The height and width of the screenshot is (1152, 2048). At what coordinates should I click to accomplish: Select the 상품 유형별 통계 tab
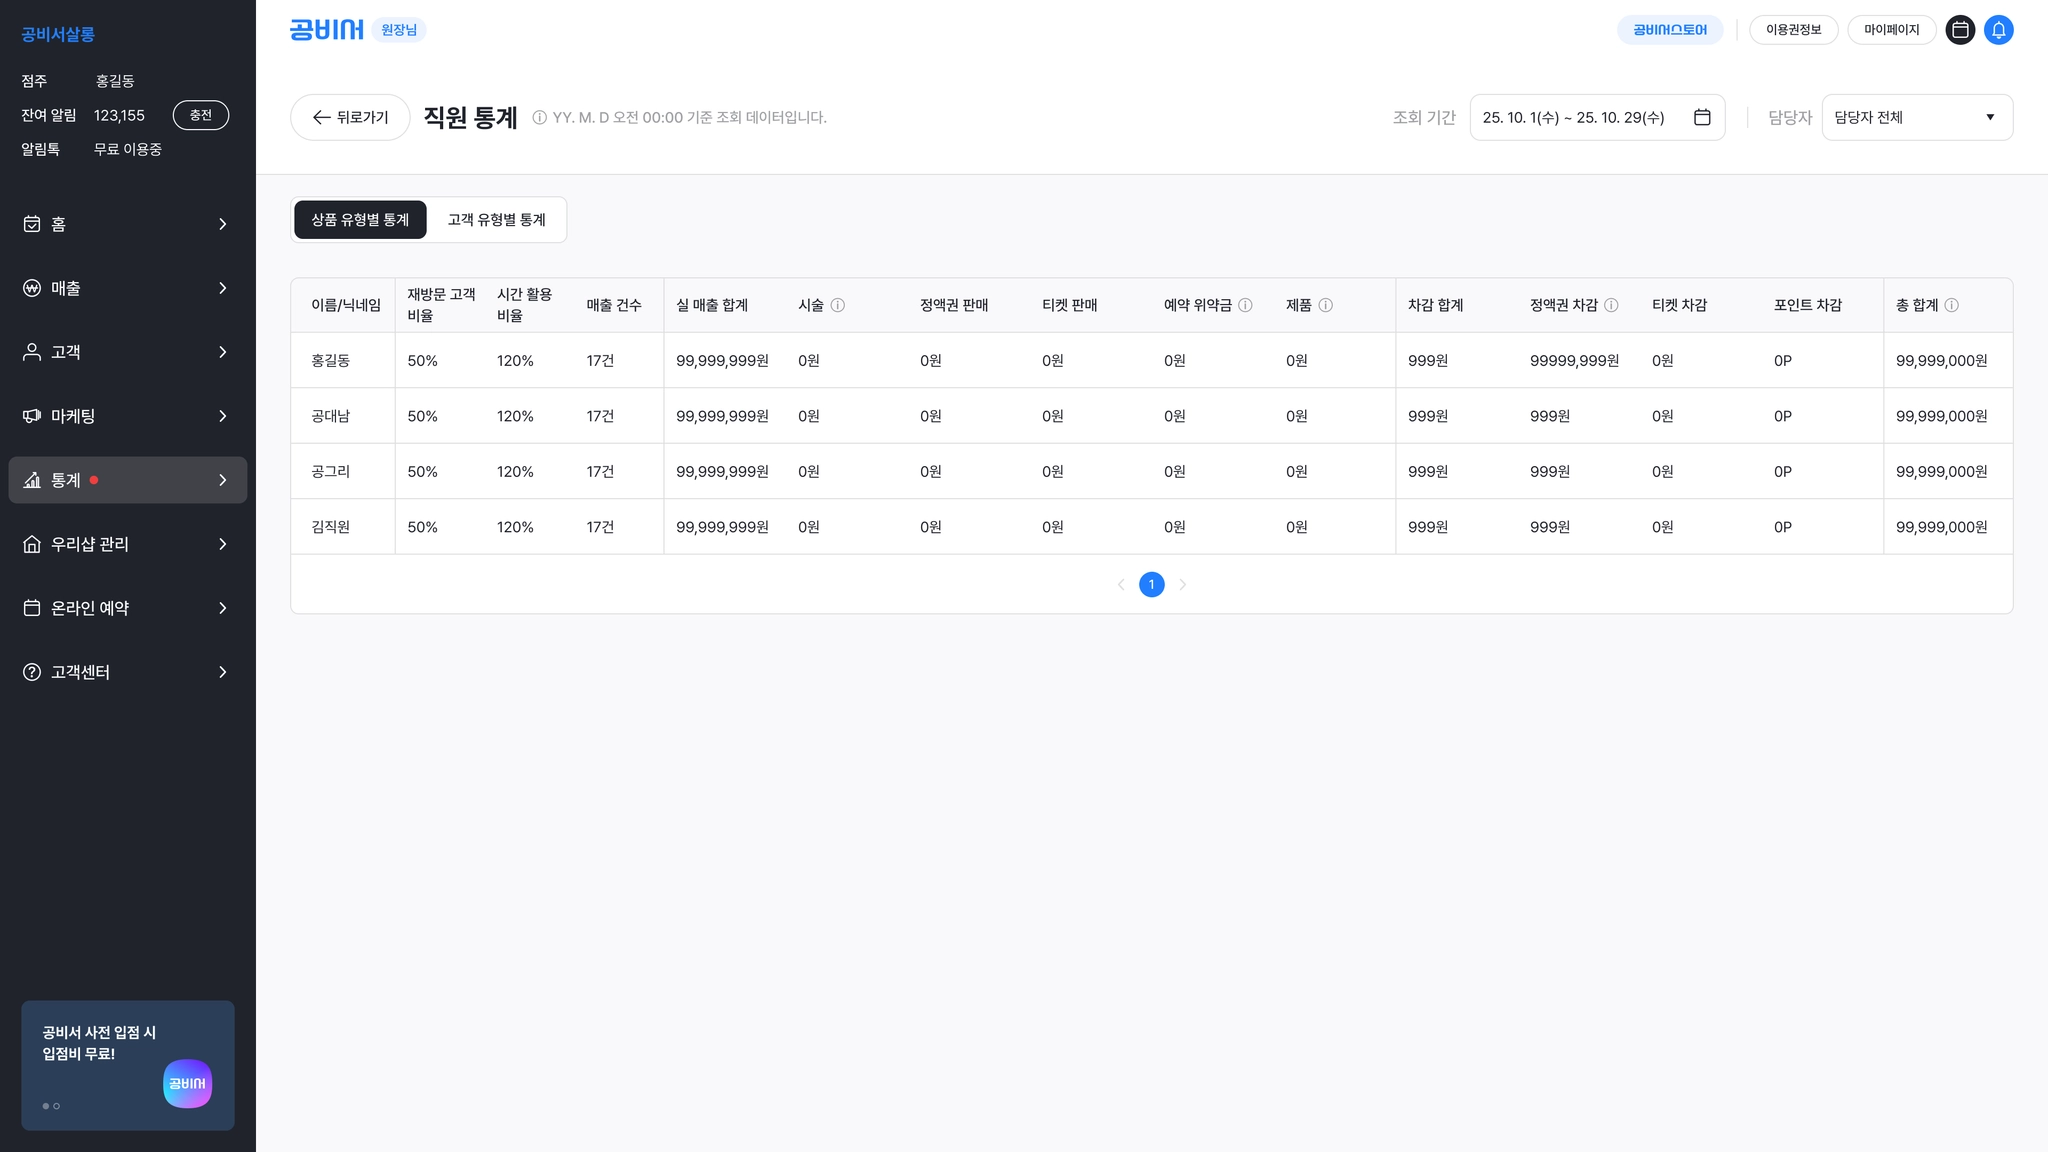tap(360, 220)
